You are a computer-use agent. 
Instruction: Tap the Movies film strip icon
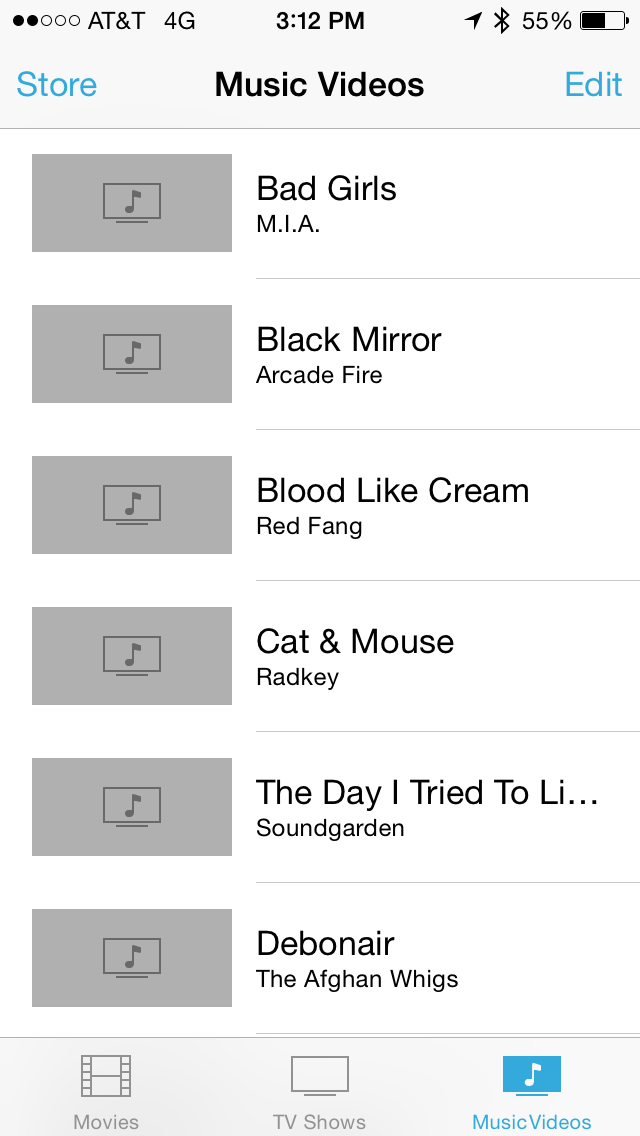(x=106, y=1077)
